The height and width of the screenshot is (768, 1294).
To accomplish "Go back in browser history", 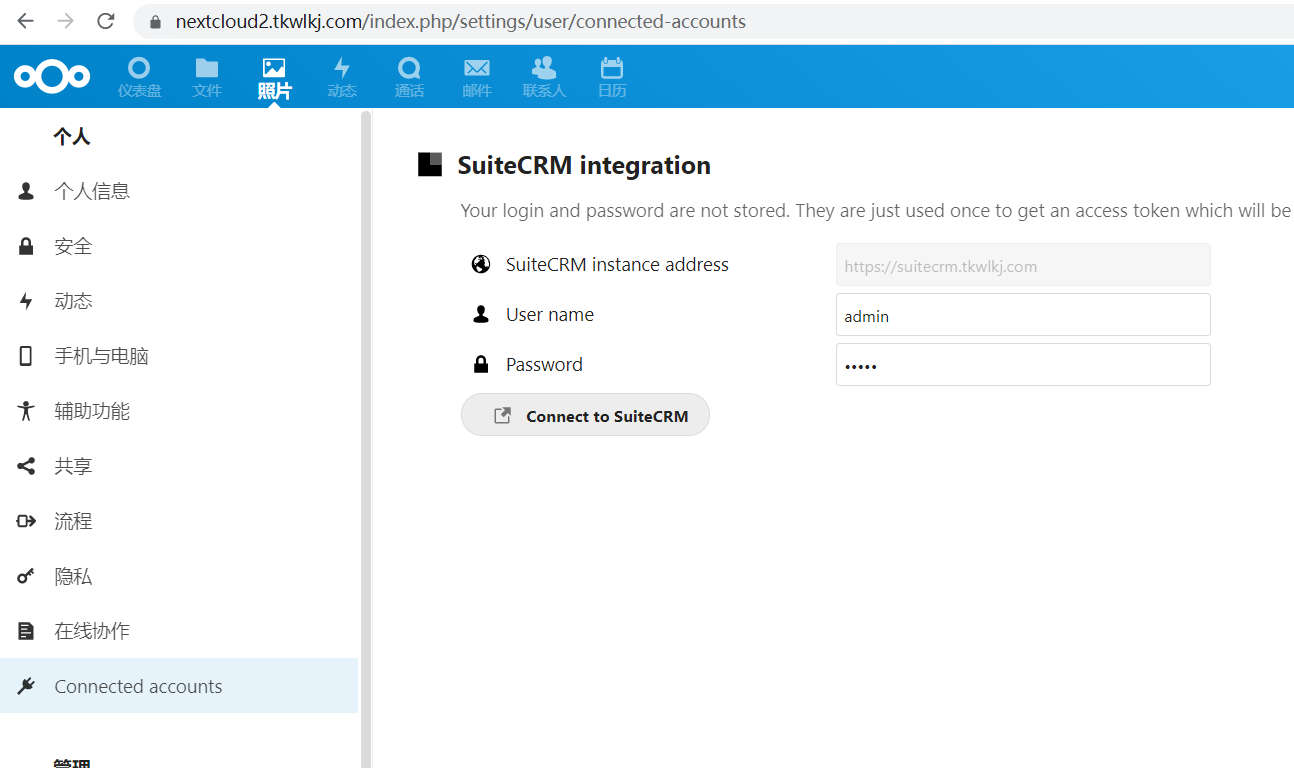I will pos(25,21).
